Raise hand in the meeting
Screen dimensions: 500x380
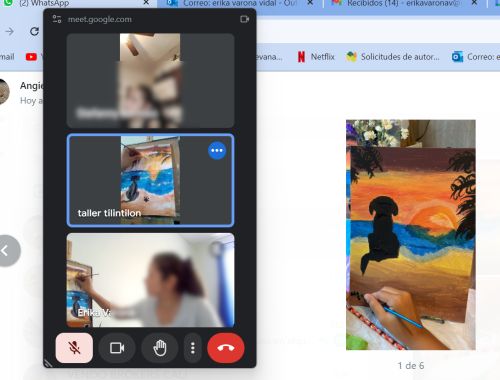[x=160, y=348]
